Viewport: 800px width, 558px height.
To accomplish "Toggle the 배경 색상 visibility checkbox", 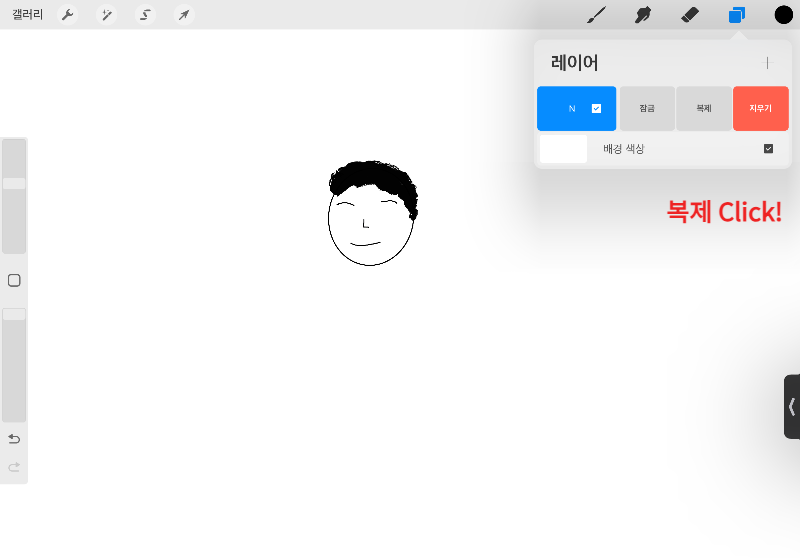I will [768, 148].
